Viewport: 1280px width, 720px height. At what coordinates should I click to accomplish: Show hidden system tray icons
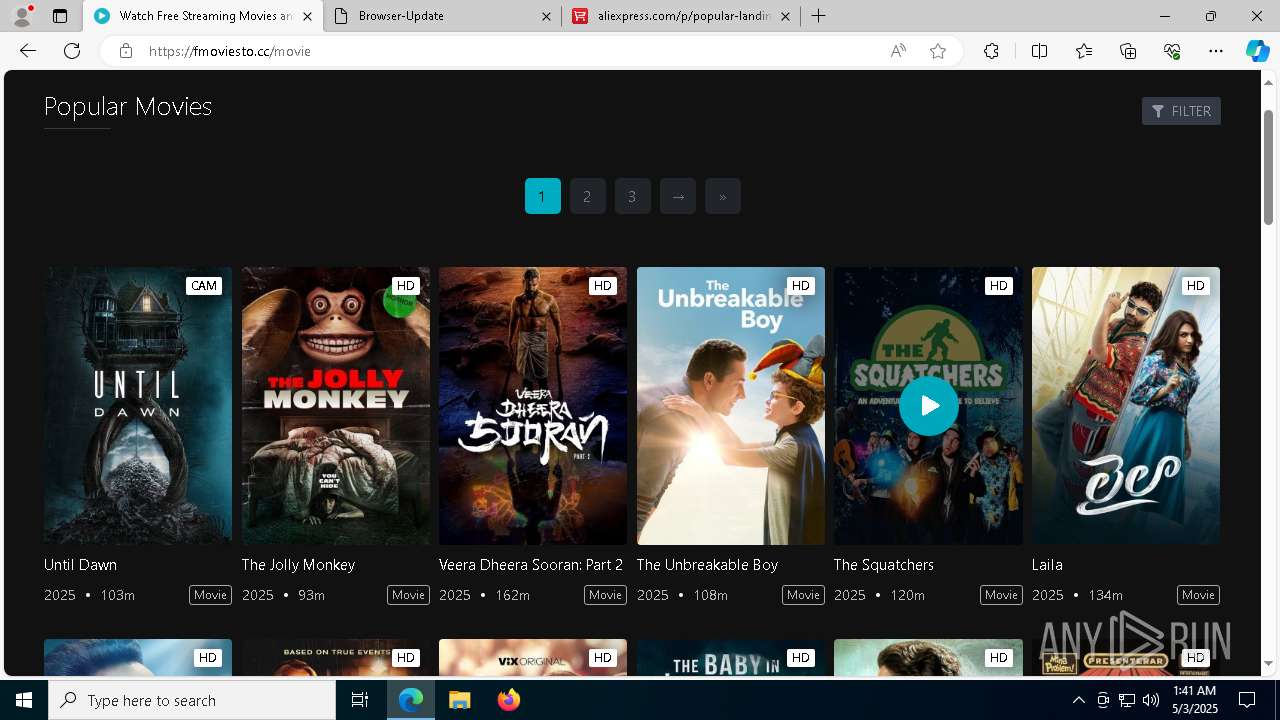tap(1078, 700)
